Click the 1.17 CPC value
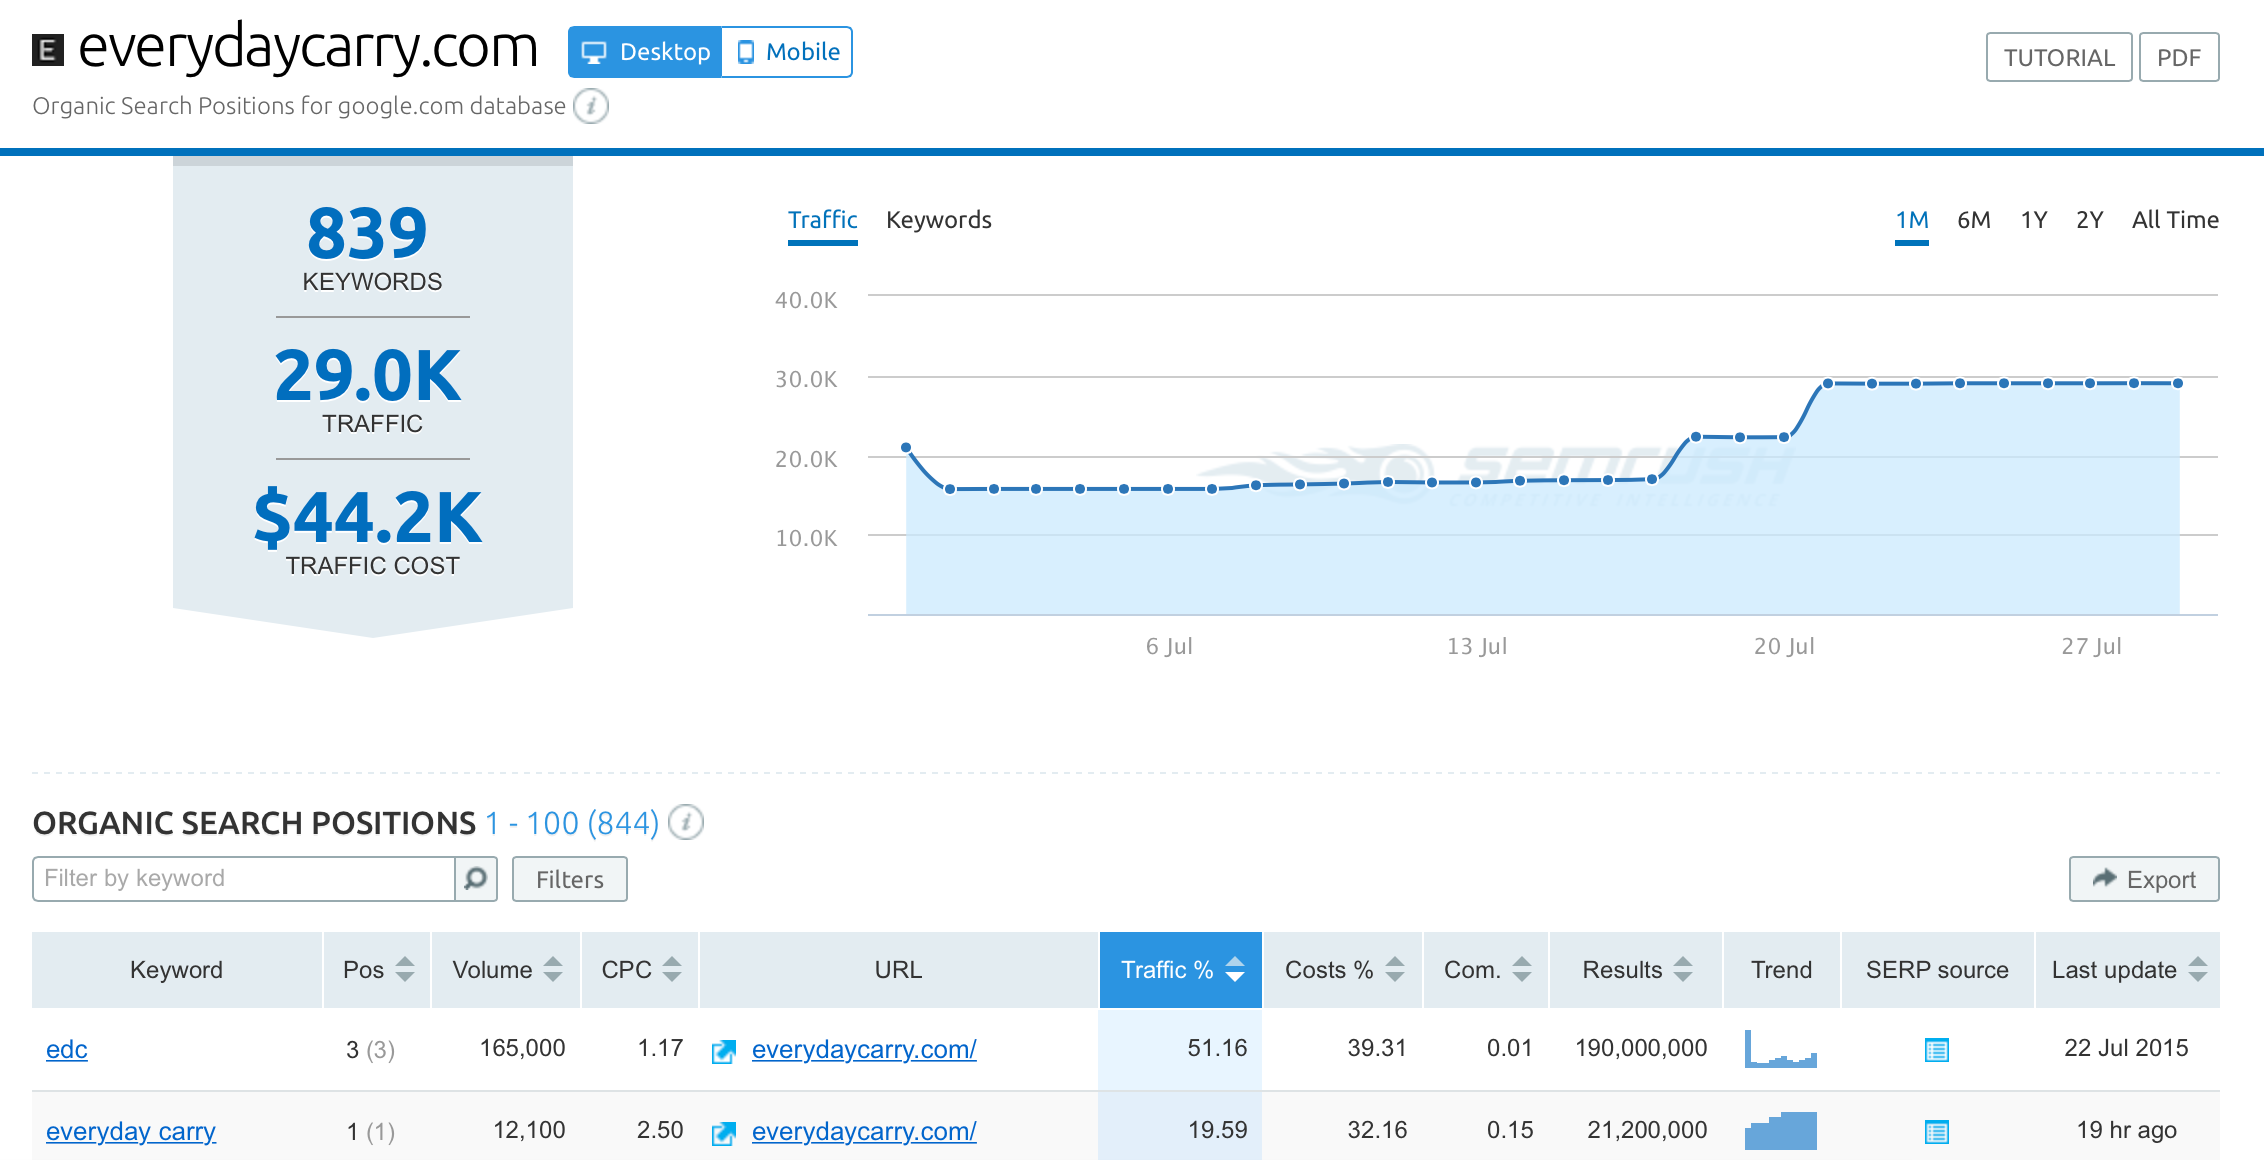The width and height of the screenshot is (2264, 1160). click(660, 1048)
